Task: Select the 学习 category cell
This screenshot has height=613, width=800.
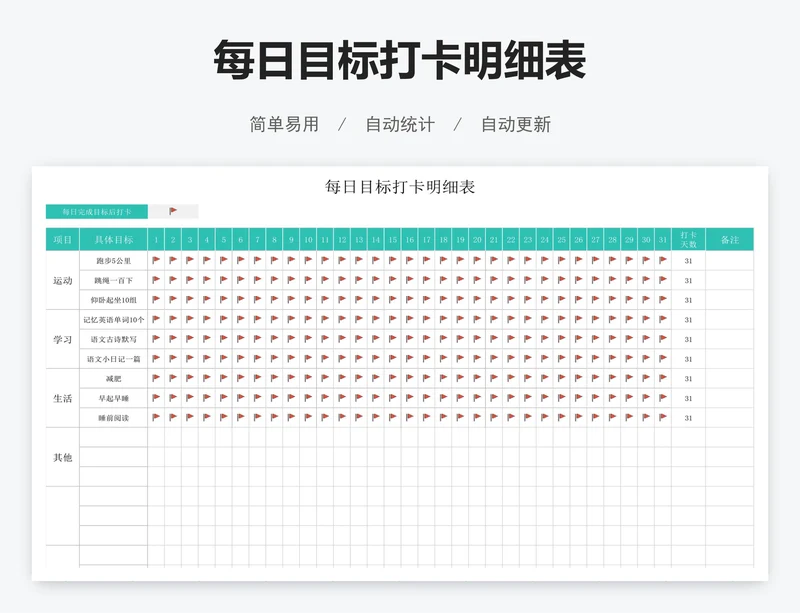Action: (x=63, y=339)
